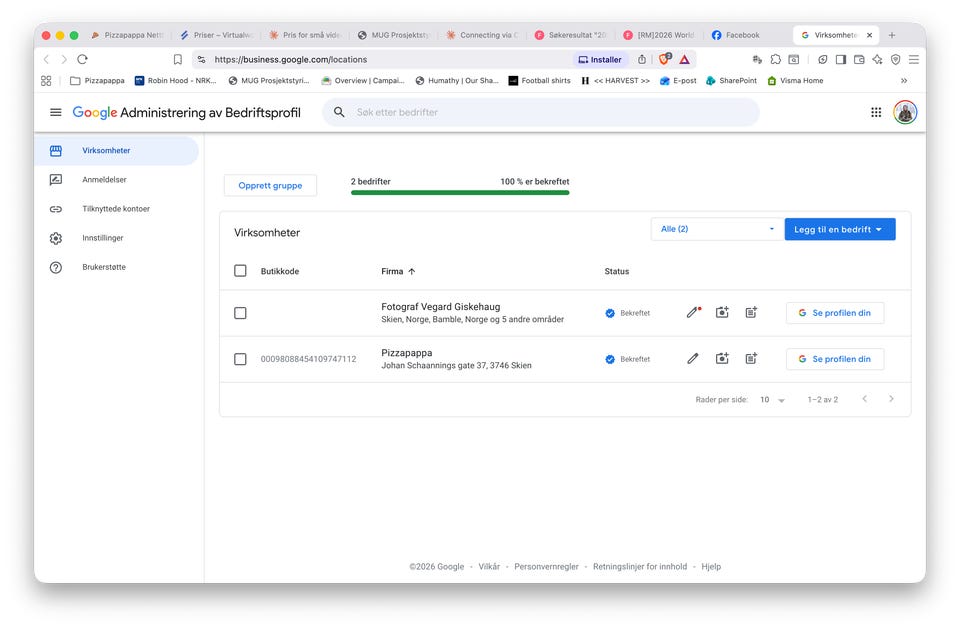Add photo to Pizzapappa
The height and width of the screenshot is (628, 960).
tap(722, 359)
